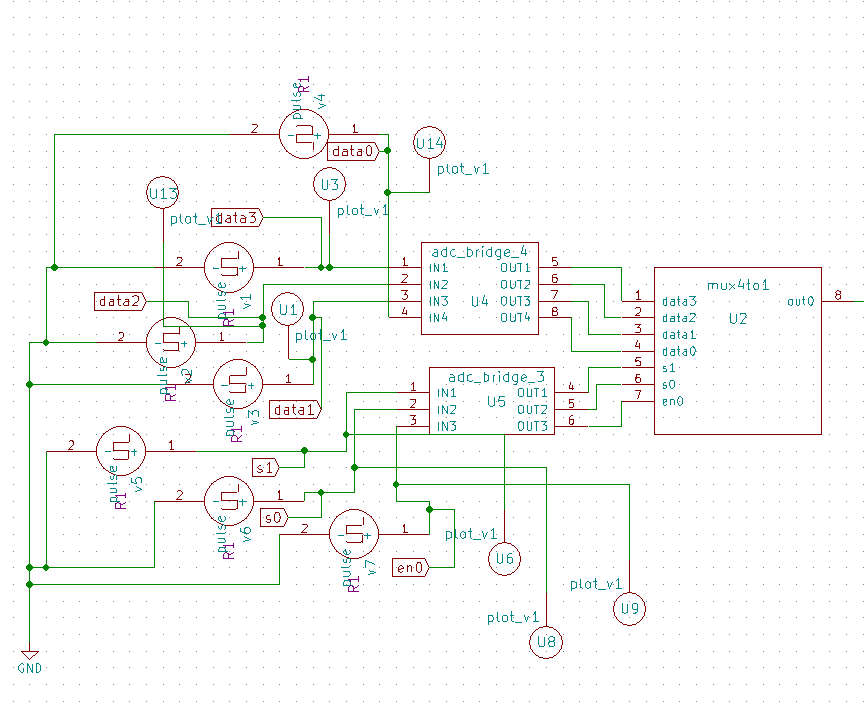Select the pulse source V6 symbol
Viewport: 864px width, 718px height.
(228, 500)
